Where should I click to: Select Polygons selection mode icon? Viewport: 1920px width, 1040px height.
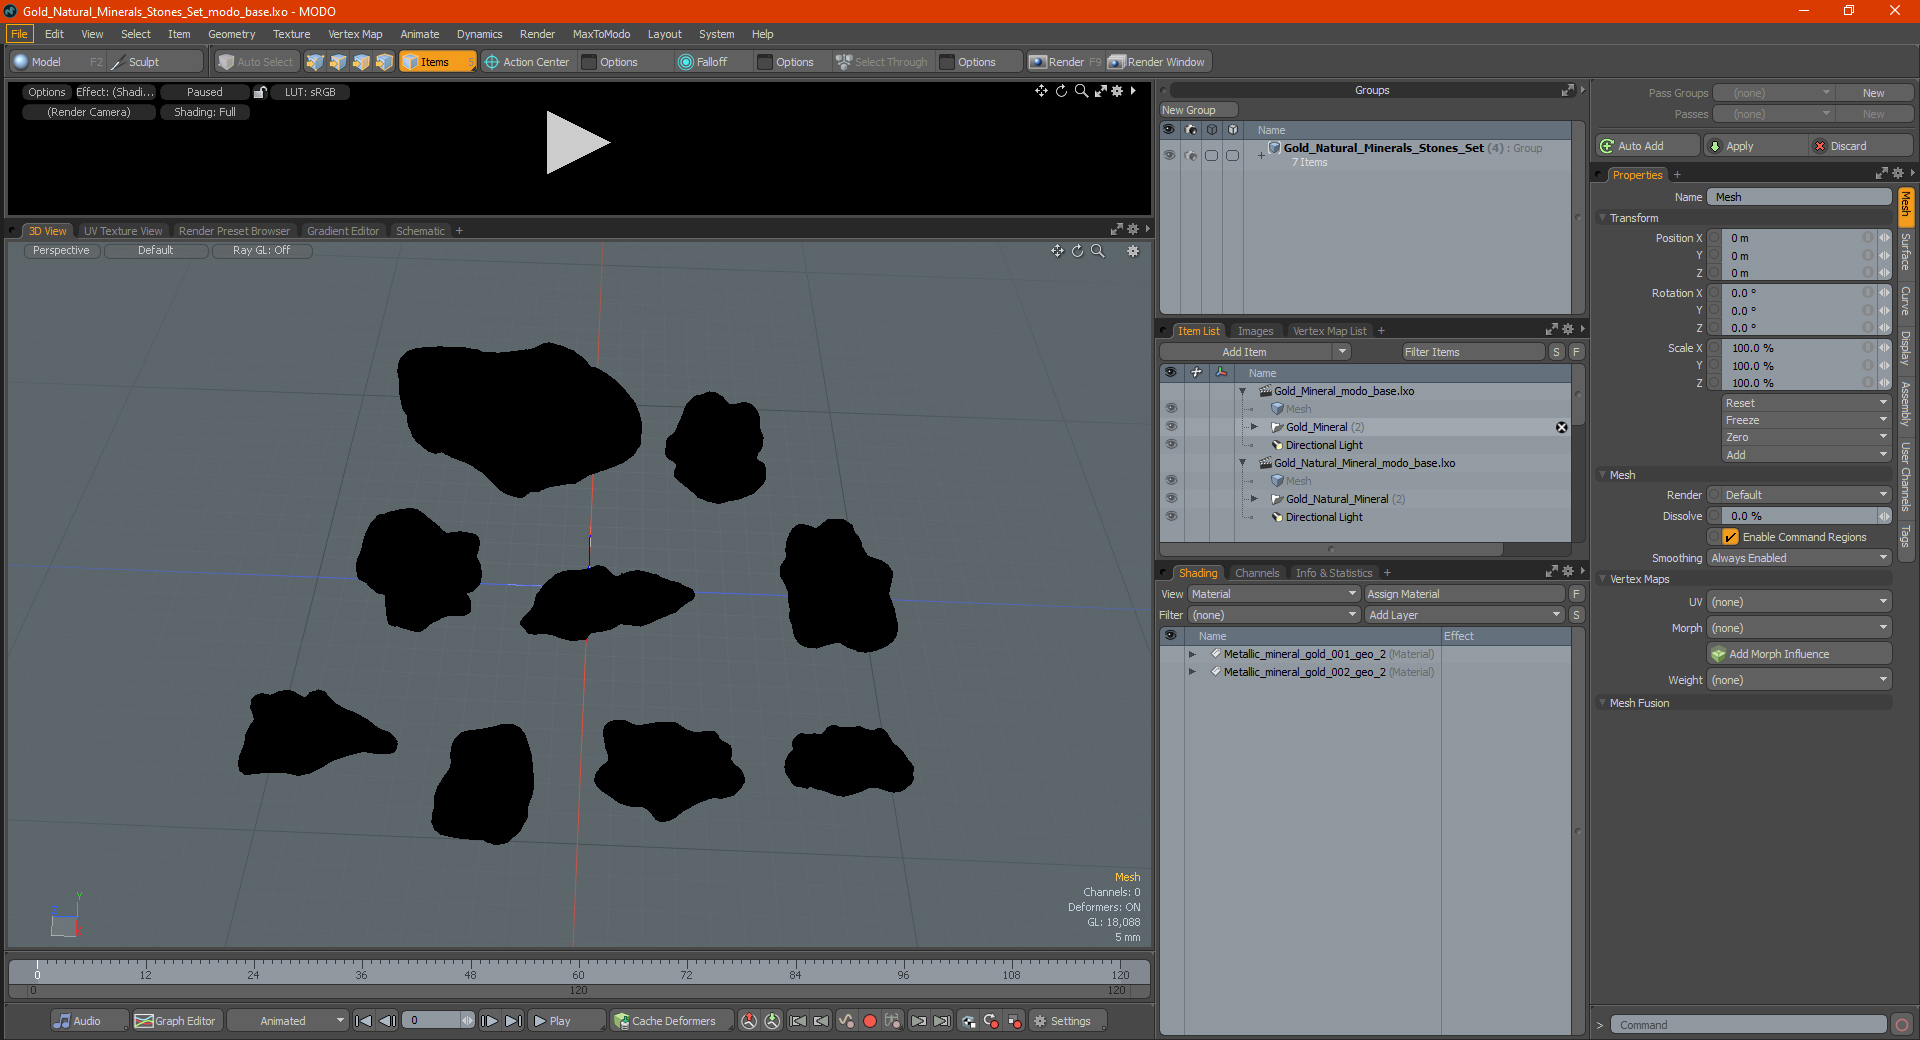[x=361, y=62]
